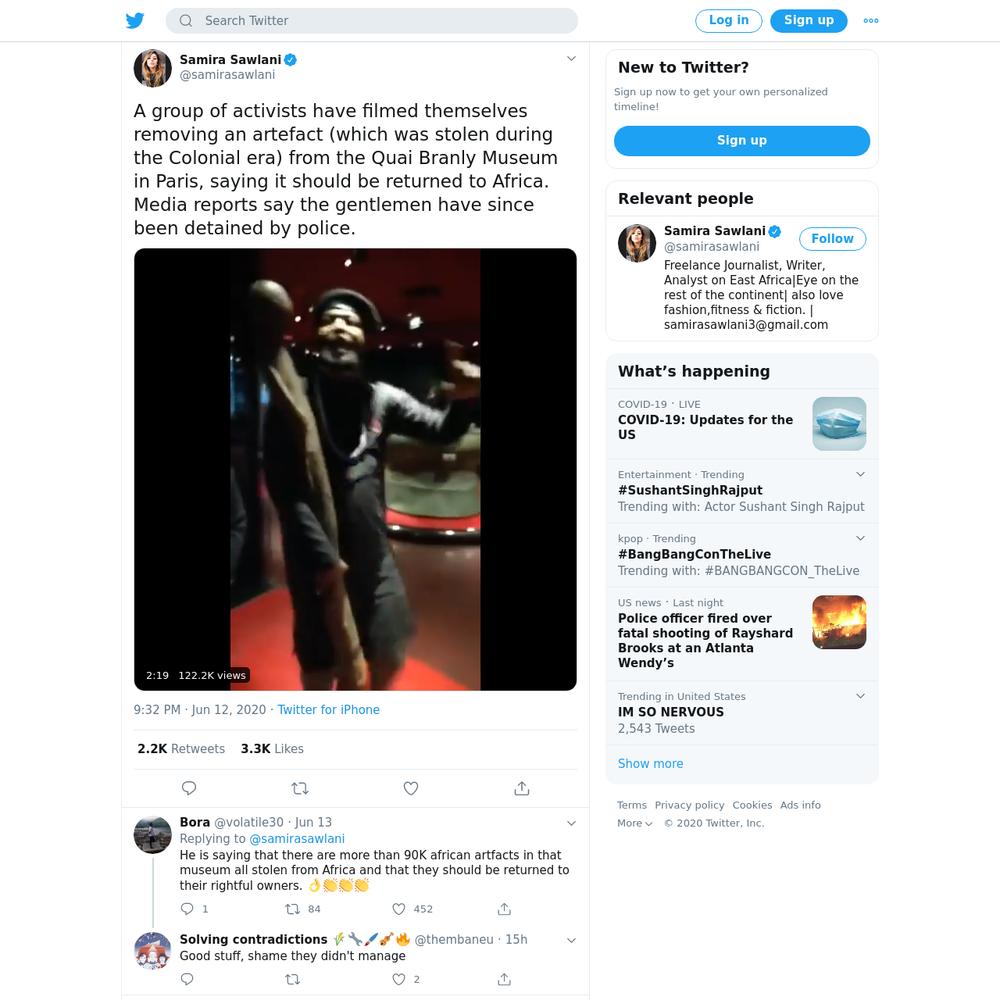The width and height of the screenshot is (1000, 1000).
Task: Open the Show more trends link
Action: tap(650, 763)
